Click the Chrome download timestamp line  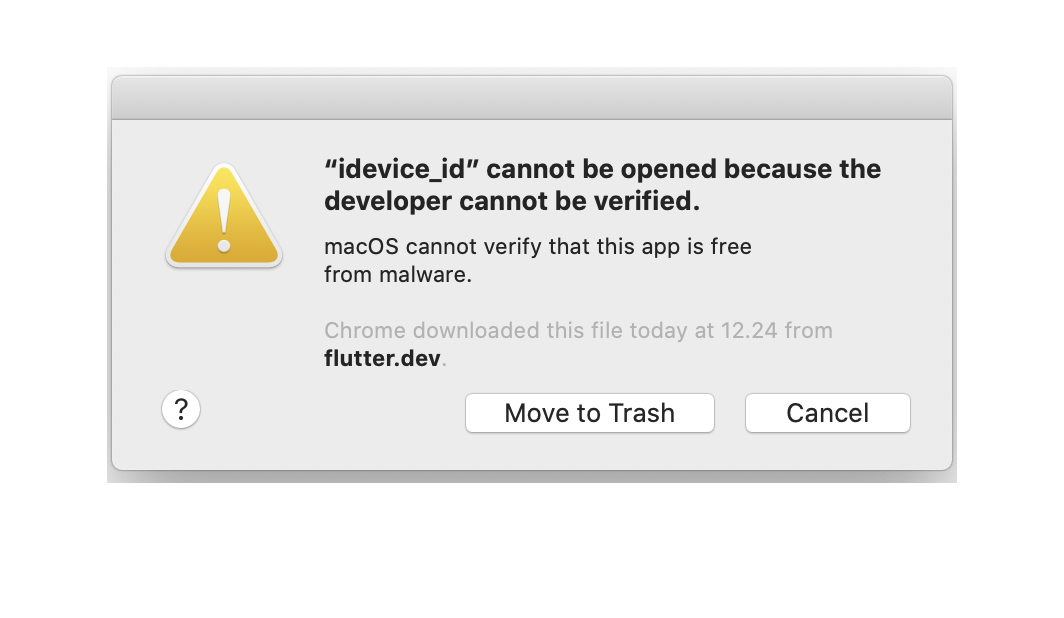pyautogui.click(x=578, y=330)
